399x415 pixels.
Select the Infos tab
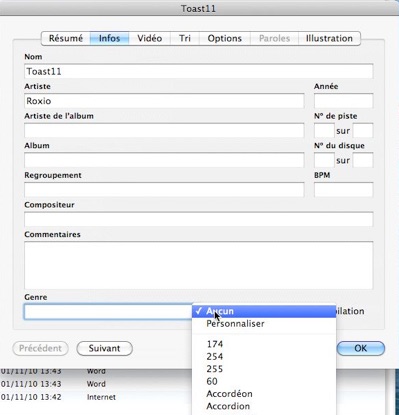click(109, 38)
